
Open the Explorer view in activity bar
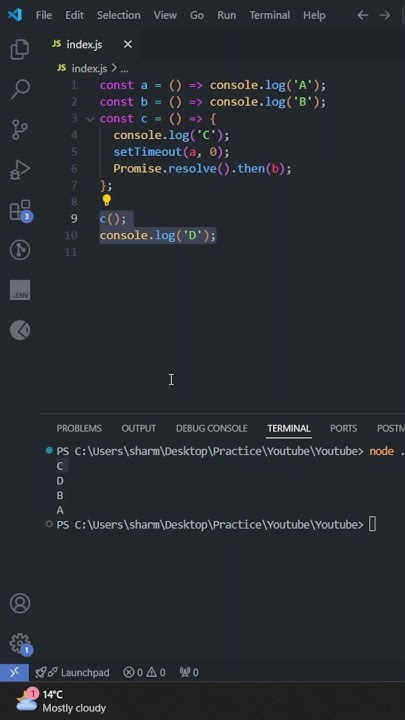coord(20,49)
